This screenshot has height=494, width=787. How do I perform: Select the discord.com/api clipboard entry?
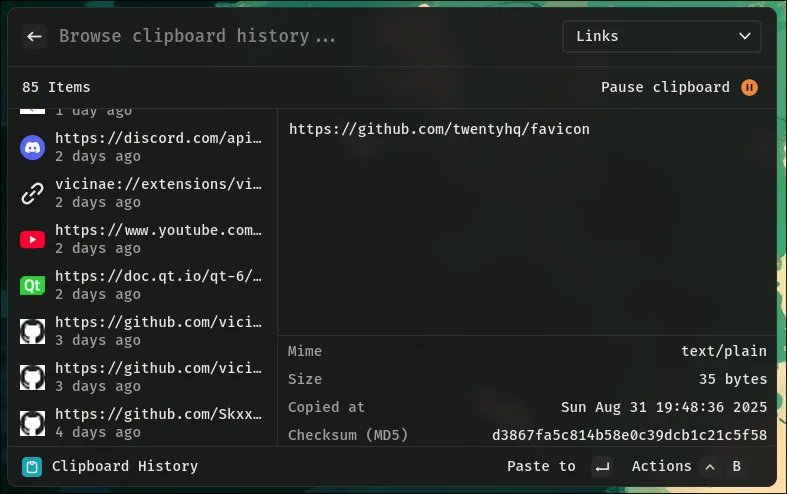(158, 148)
